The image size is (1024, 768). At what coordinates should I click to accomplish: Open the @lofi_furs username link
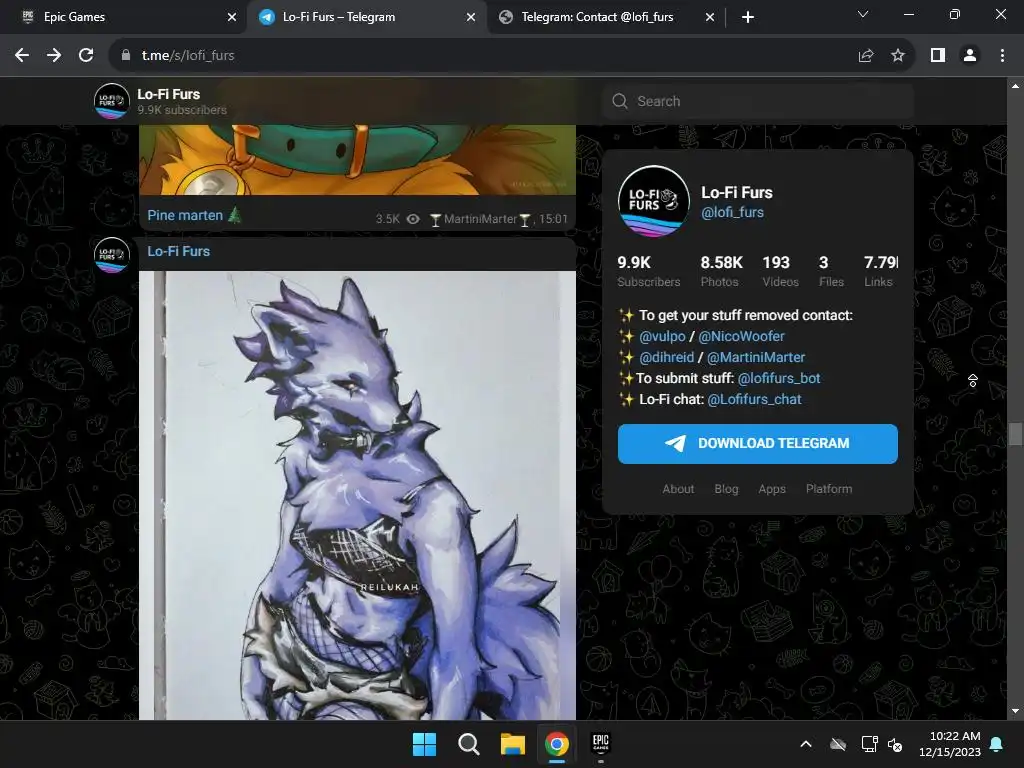732,212
